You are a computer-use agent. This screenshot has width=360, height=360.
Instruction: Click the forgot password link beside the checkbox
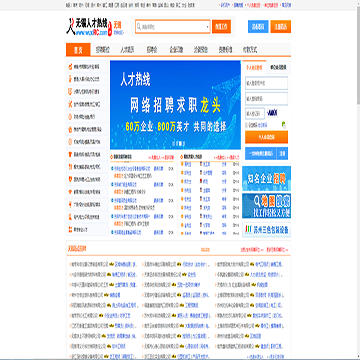pos(263,125)
